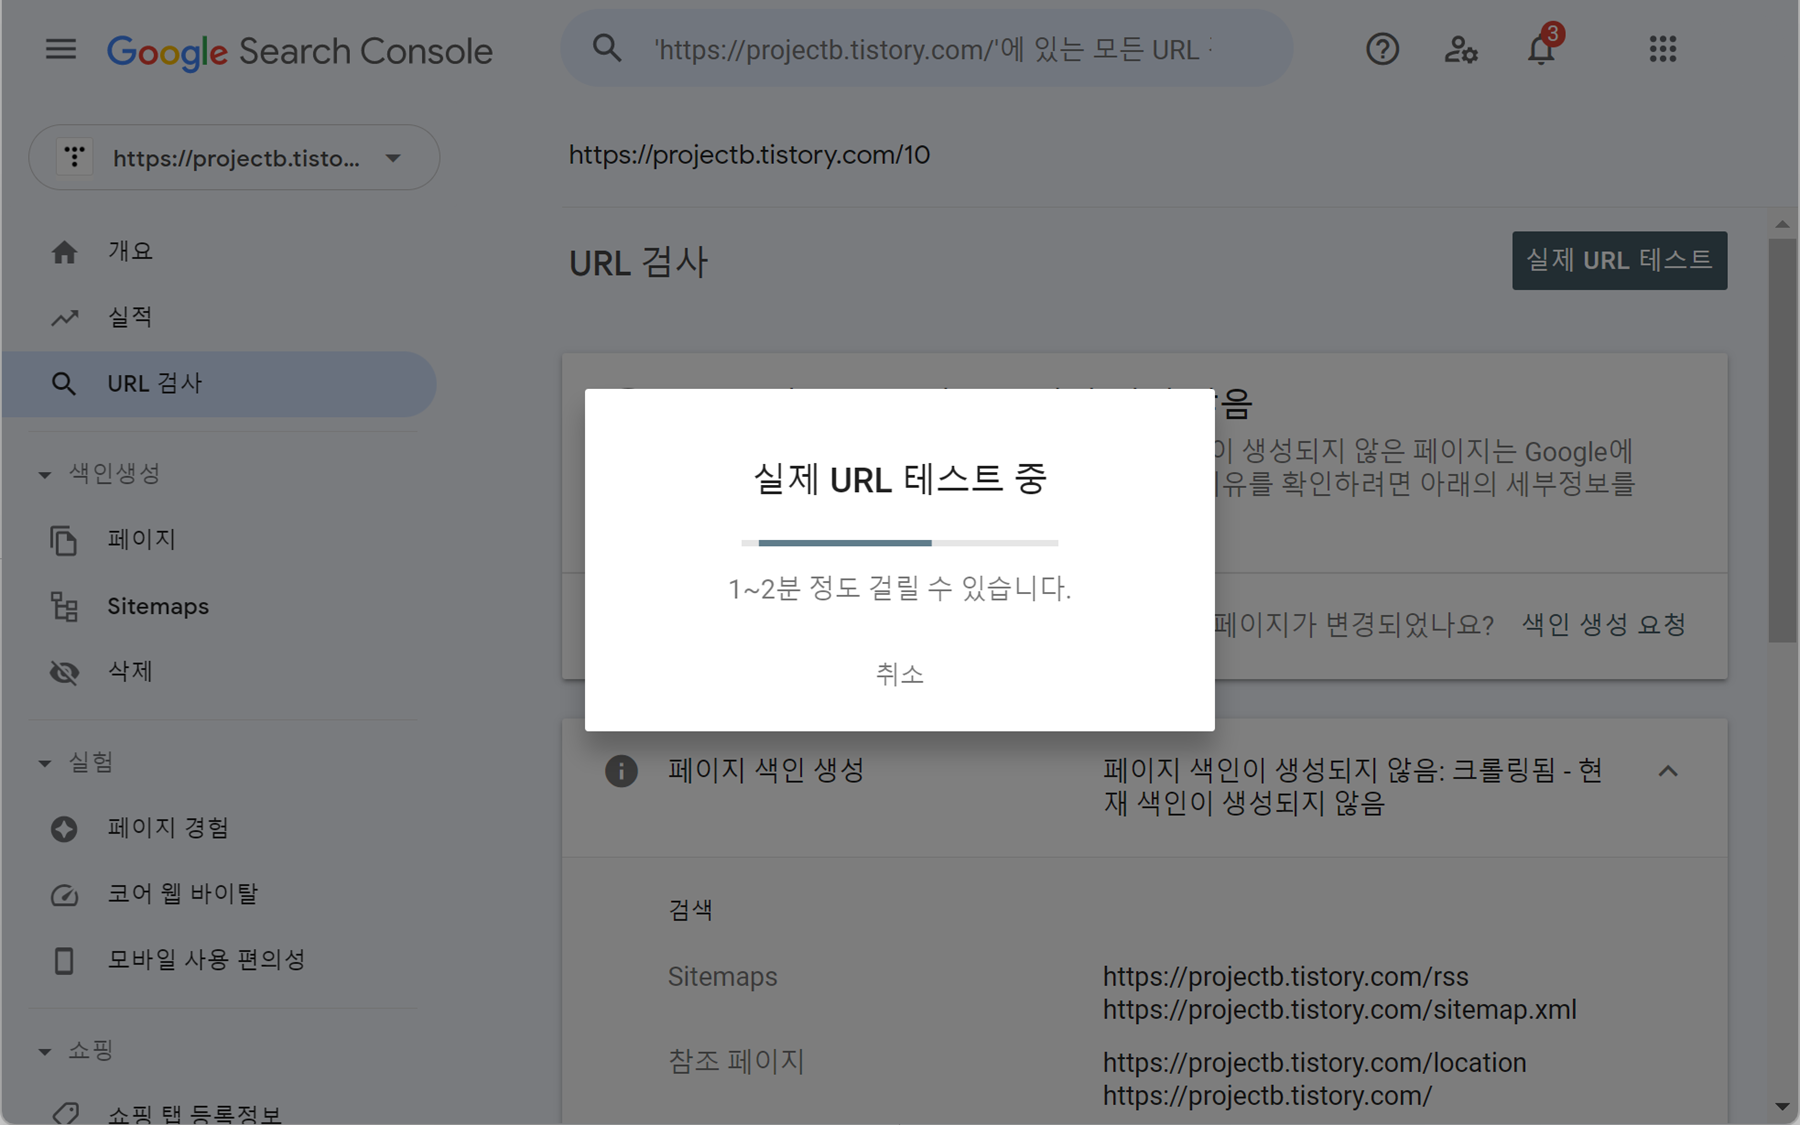
Task: Collapse the 쇼핑 sidebar section
Action: click(45, 1051)
